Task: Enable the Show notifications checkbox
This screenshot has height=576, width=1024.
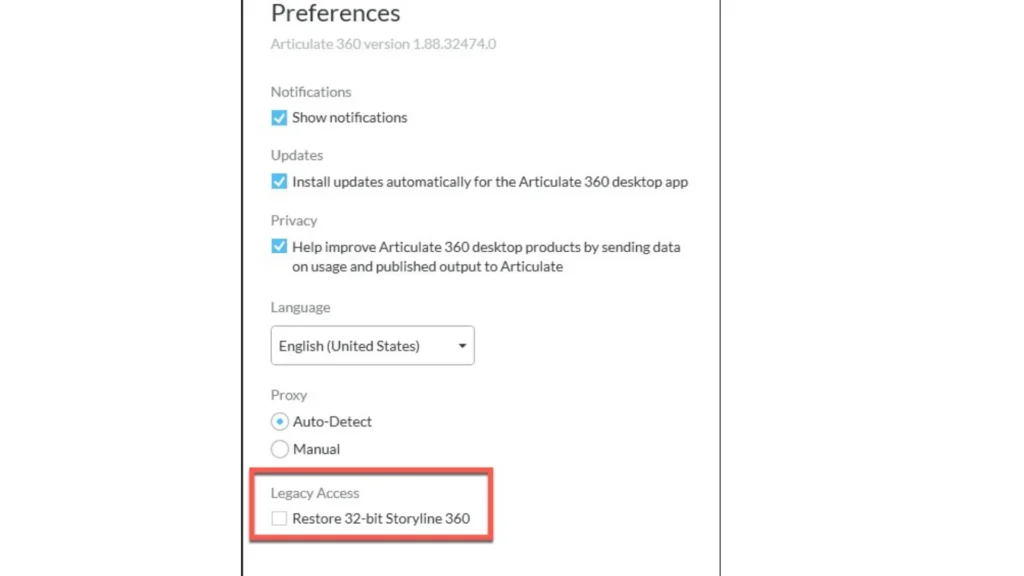Action: 279,117
